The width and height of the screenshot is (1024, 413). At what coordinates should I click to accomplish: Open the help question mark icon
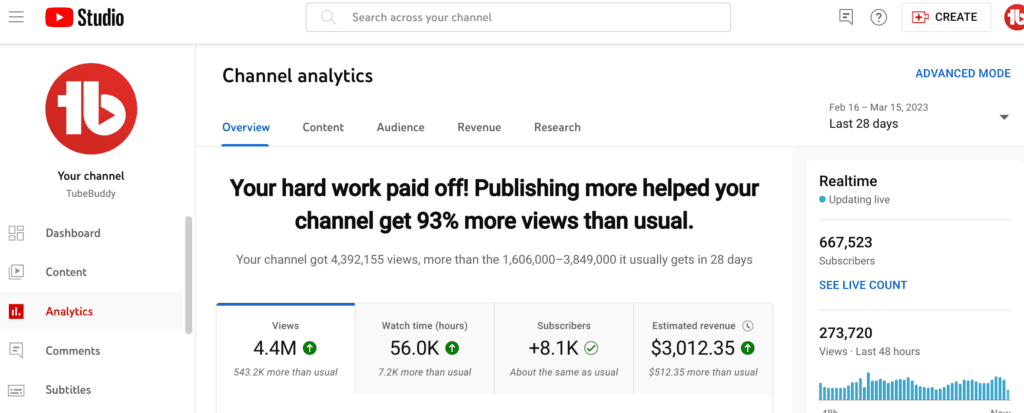pyautogui.click(x=879, y=17)
